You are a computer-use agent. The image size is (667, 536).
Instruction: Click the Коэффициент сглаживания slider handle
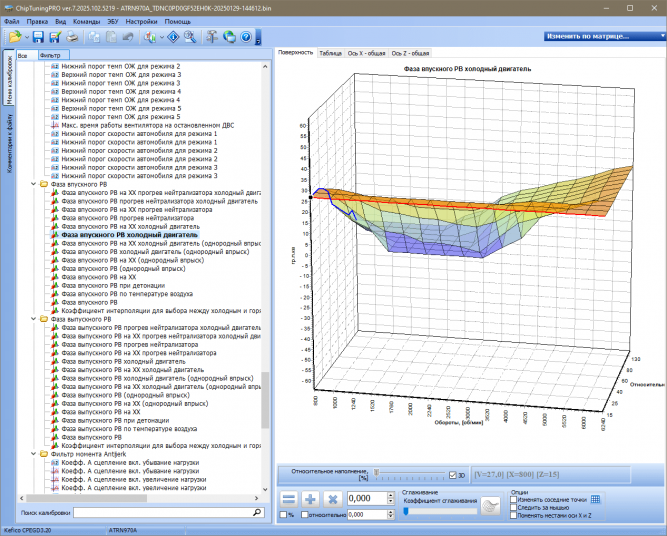406,511
